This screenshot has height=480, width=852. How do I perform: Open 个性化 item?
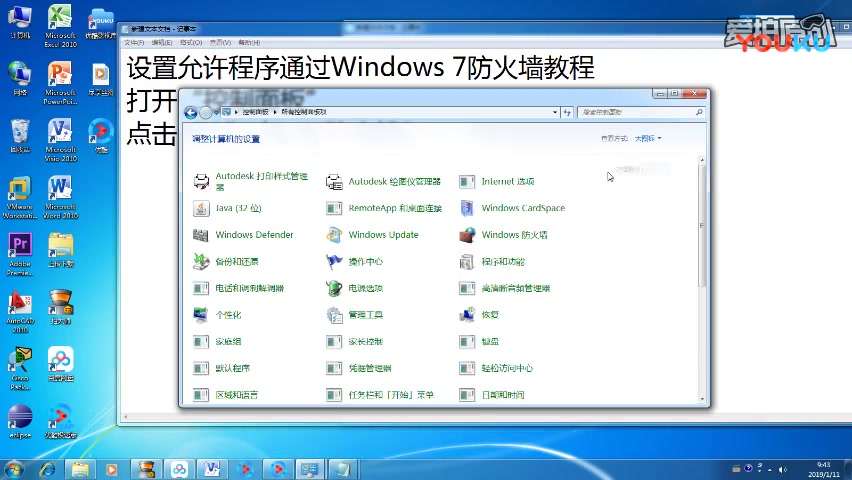217,315
